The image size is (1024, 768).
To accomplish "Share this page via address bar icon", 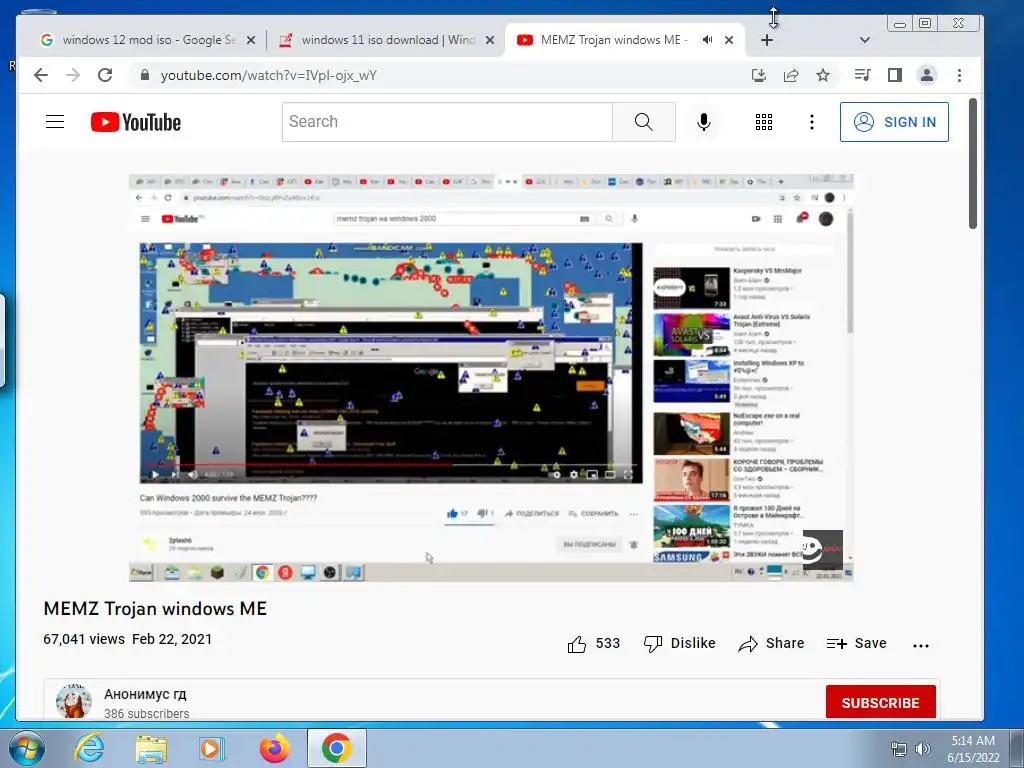I will 791,75.
